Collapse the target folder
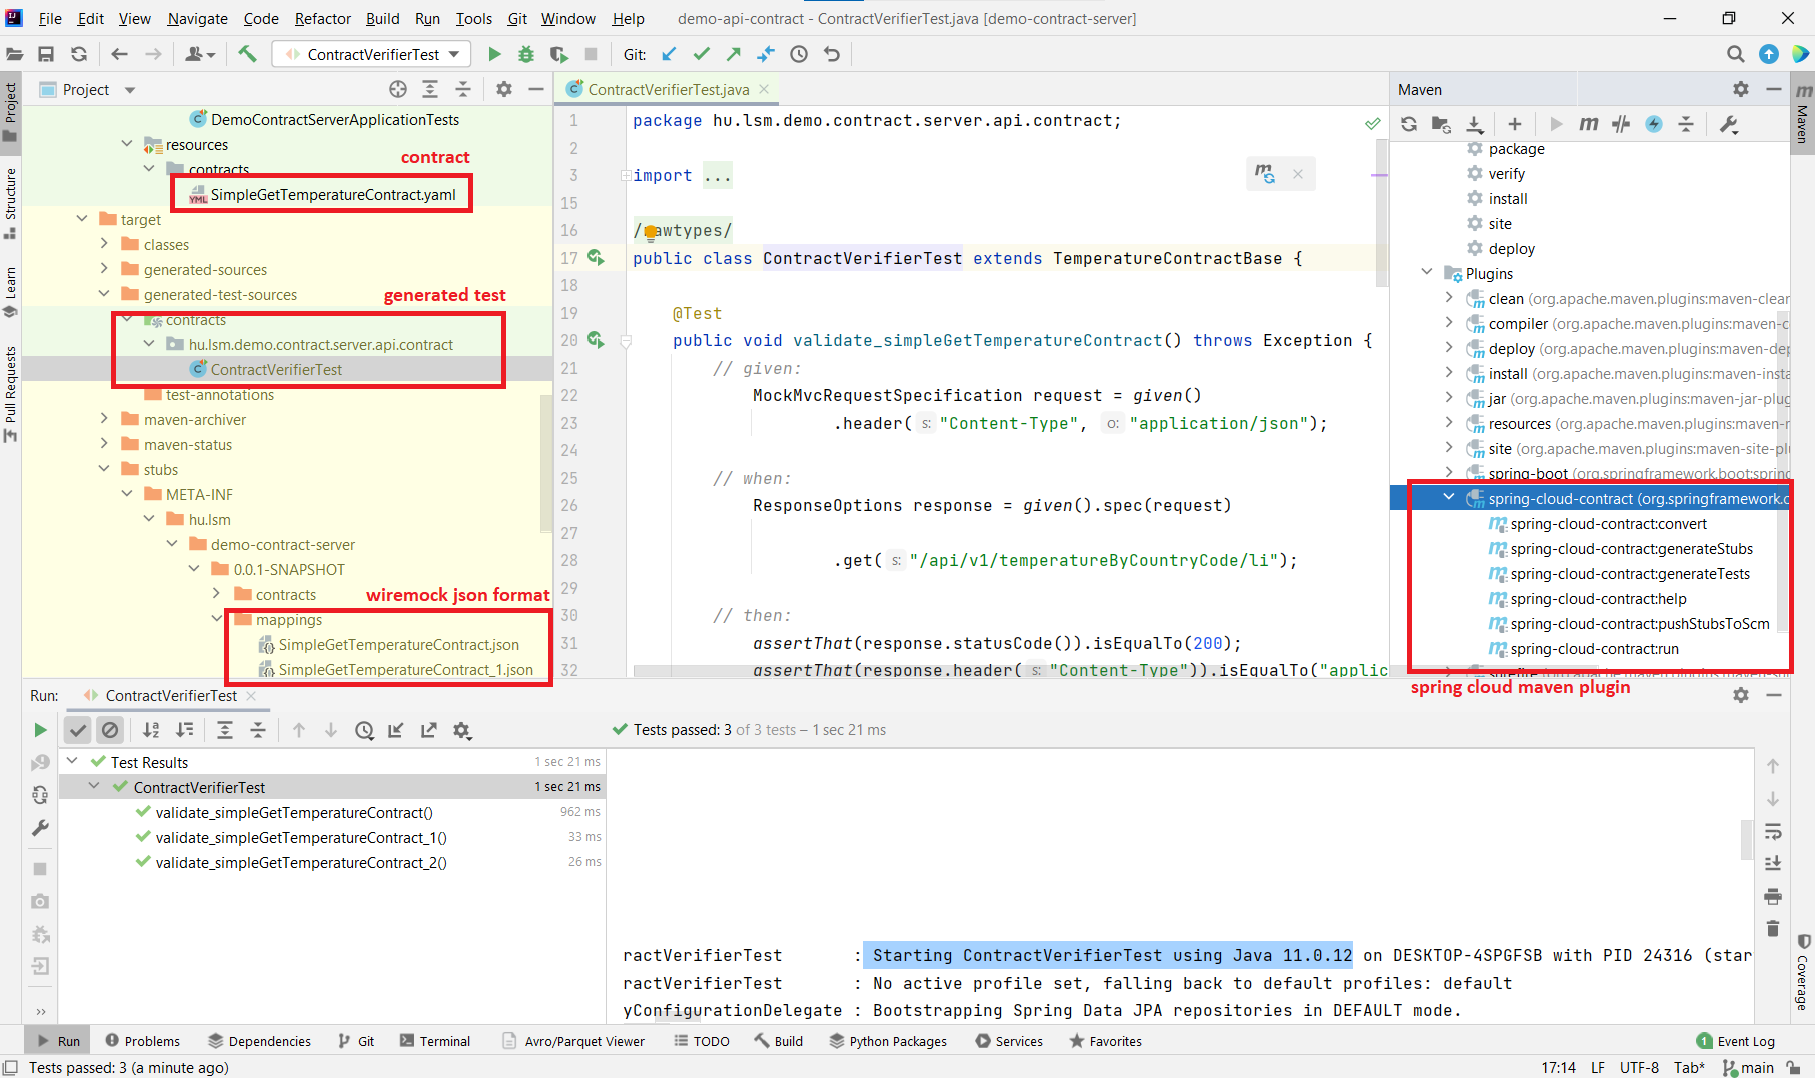 82,219
